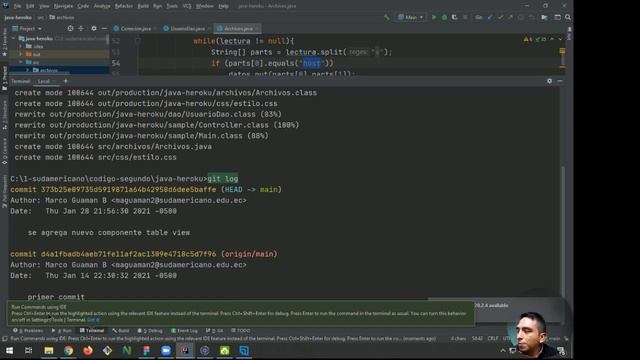Open the Favorites star sidebar icon
This screenshot has width=640, height=360.
4,53
